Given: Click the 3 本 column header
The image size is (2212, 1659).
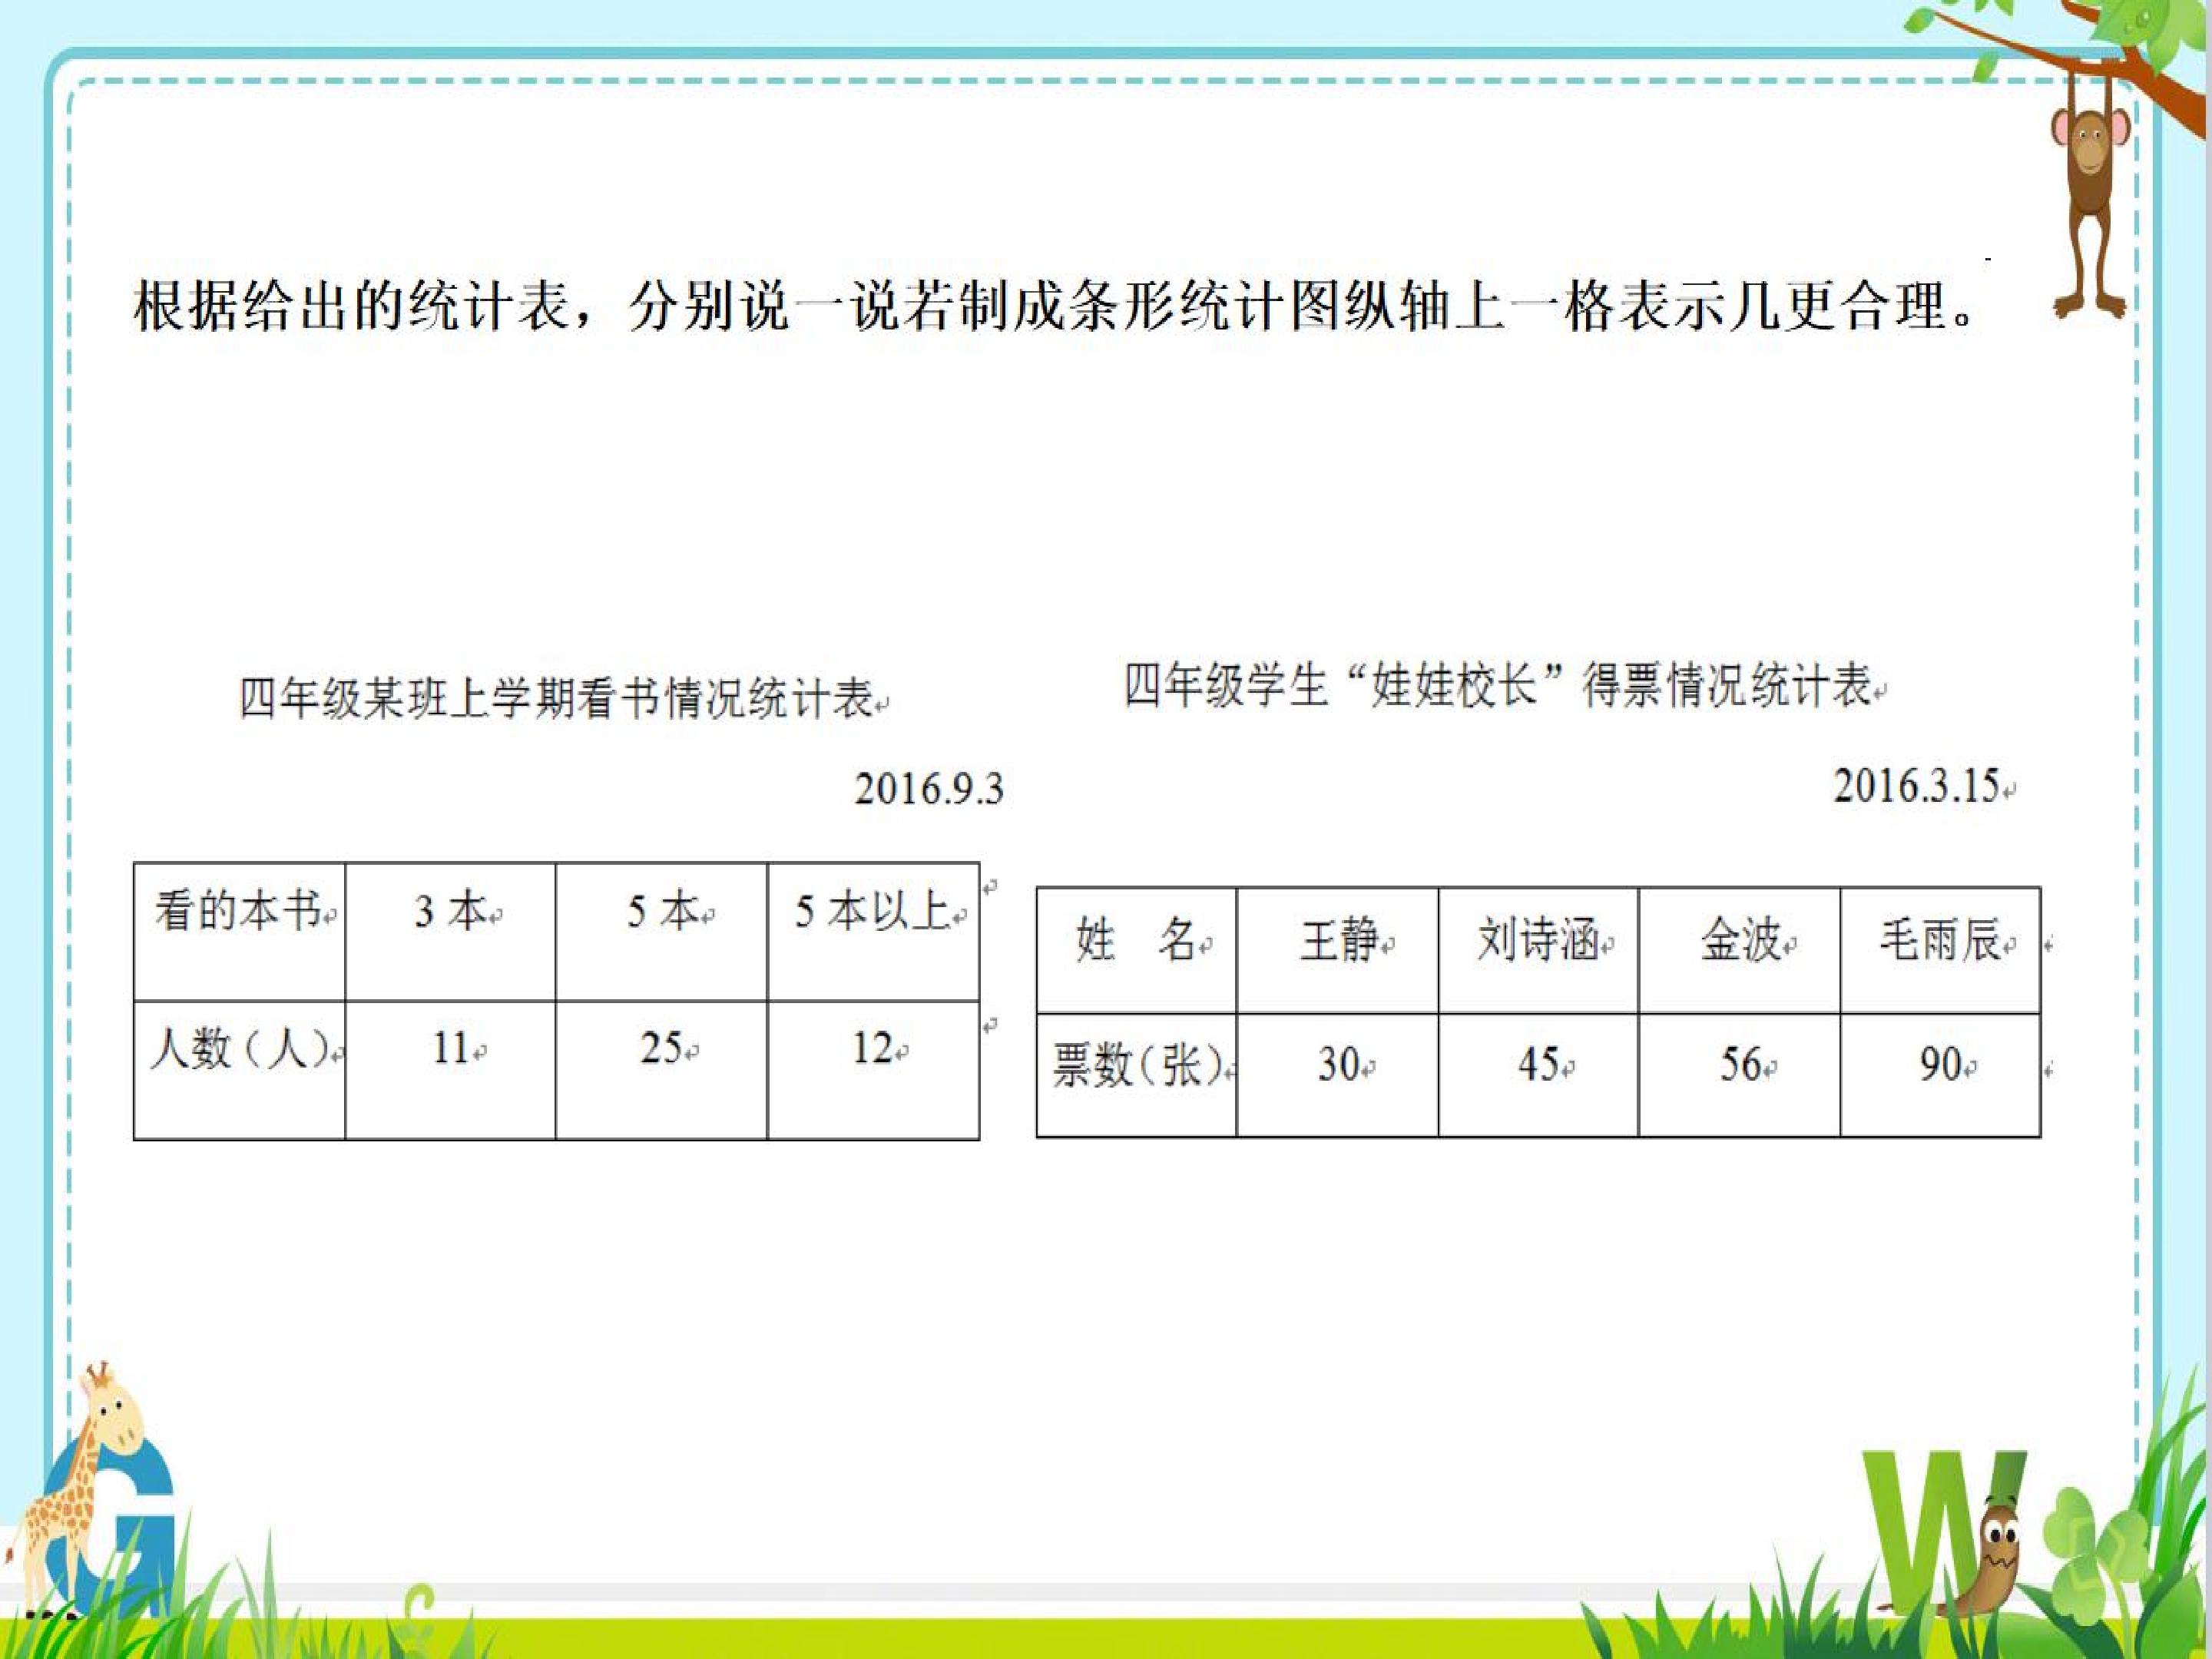Looking at the screenshot, I should tap(451, 931).
